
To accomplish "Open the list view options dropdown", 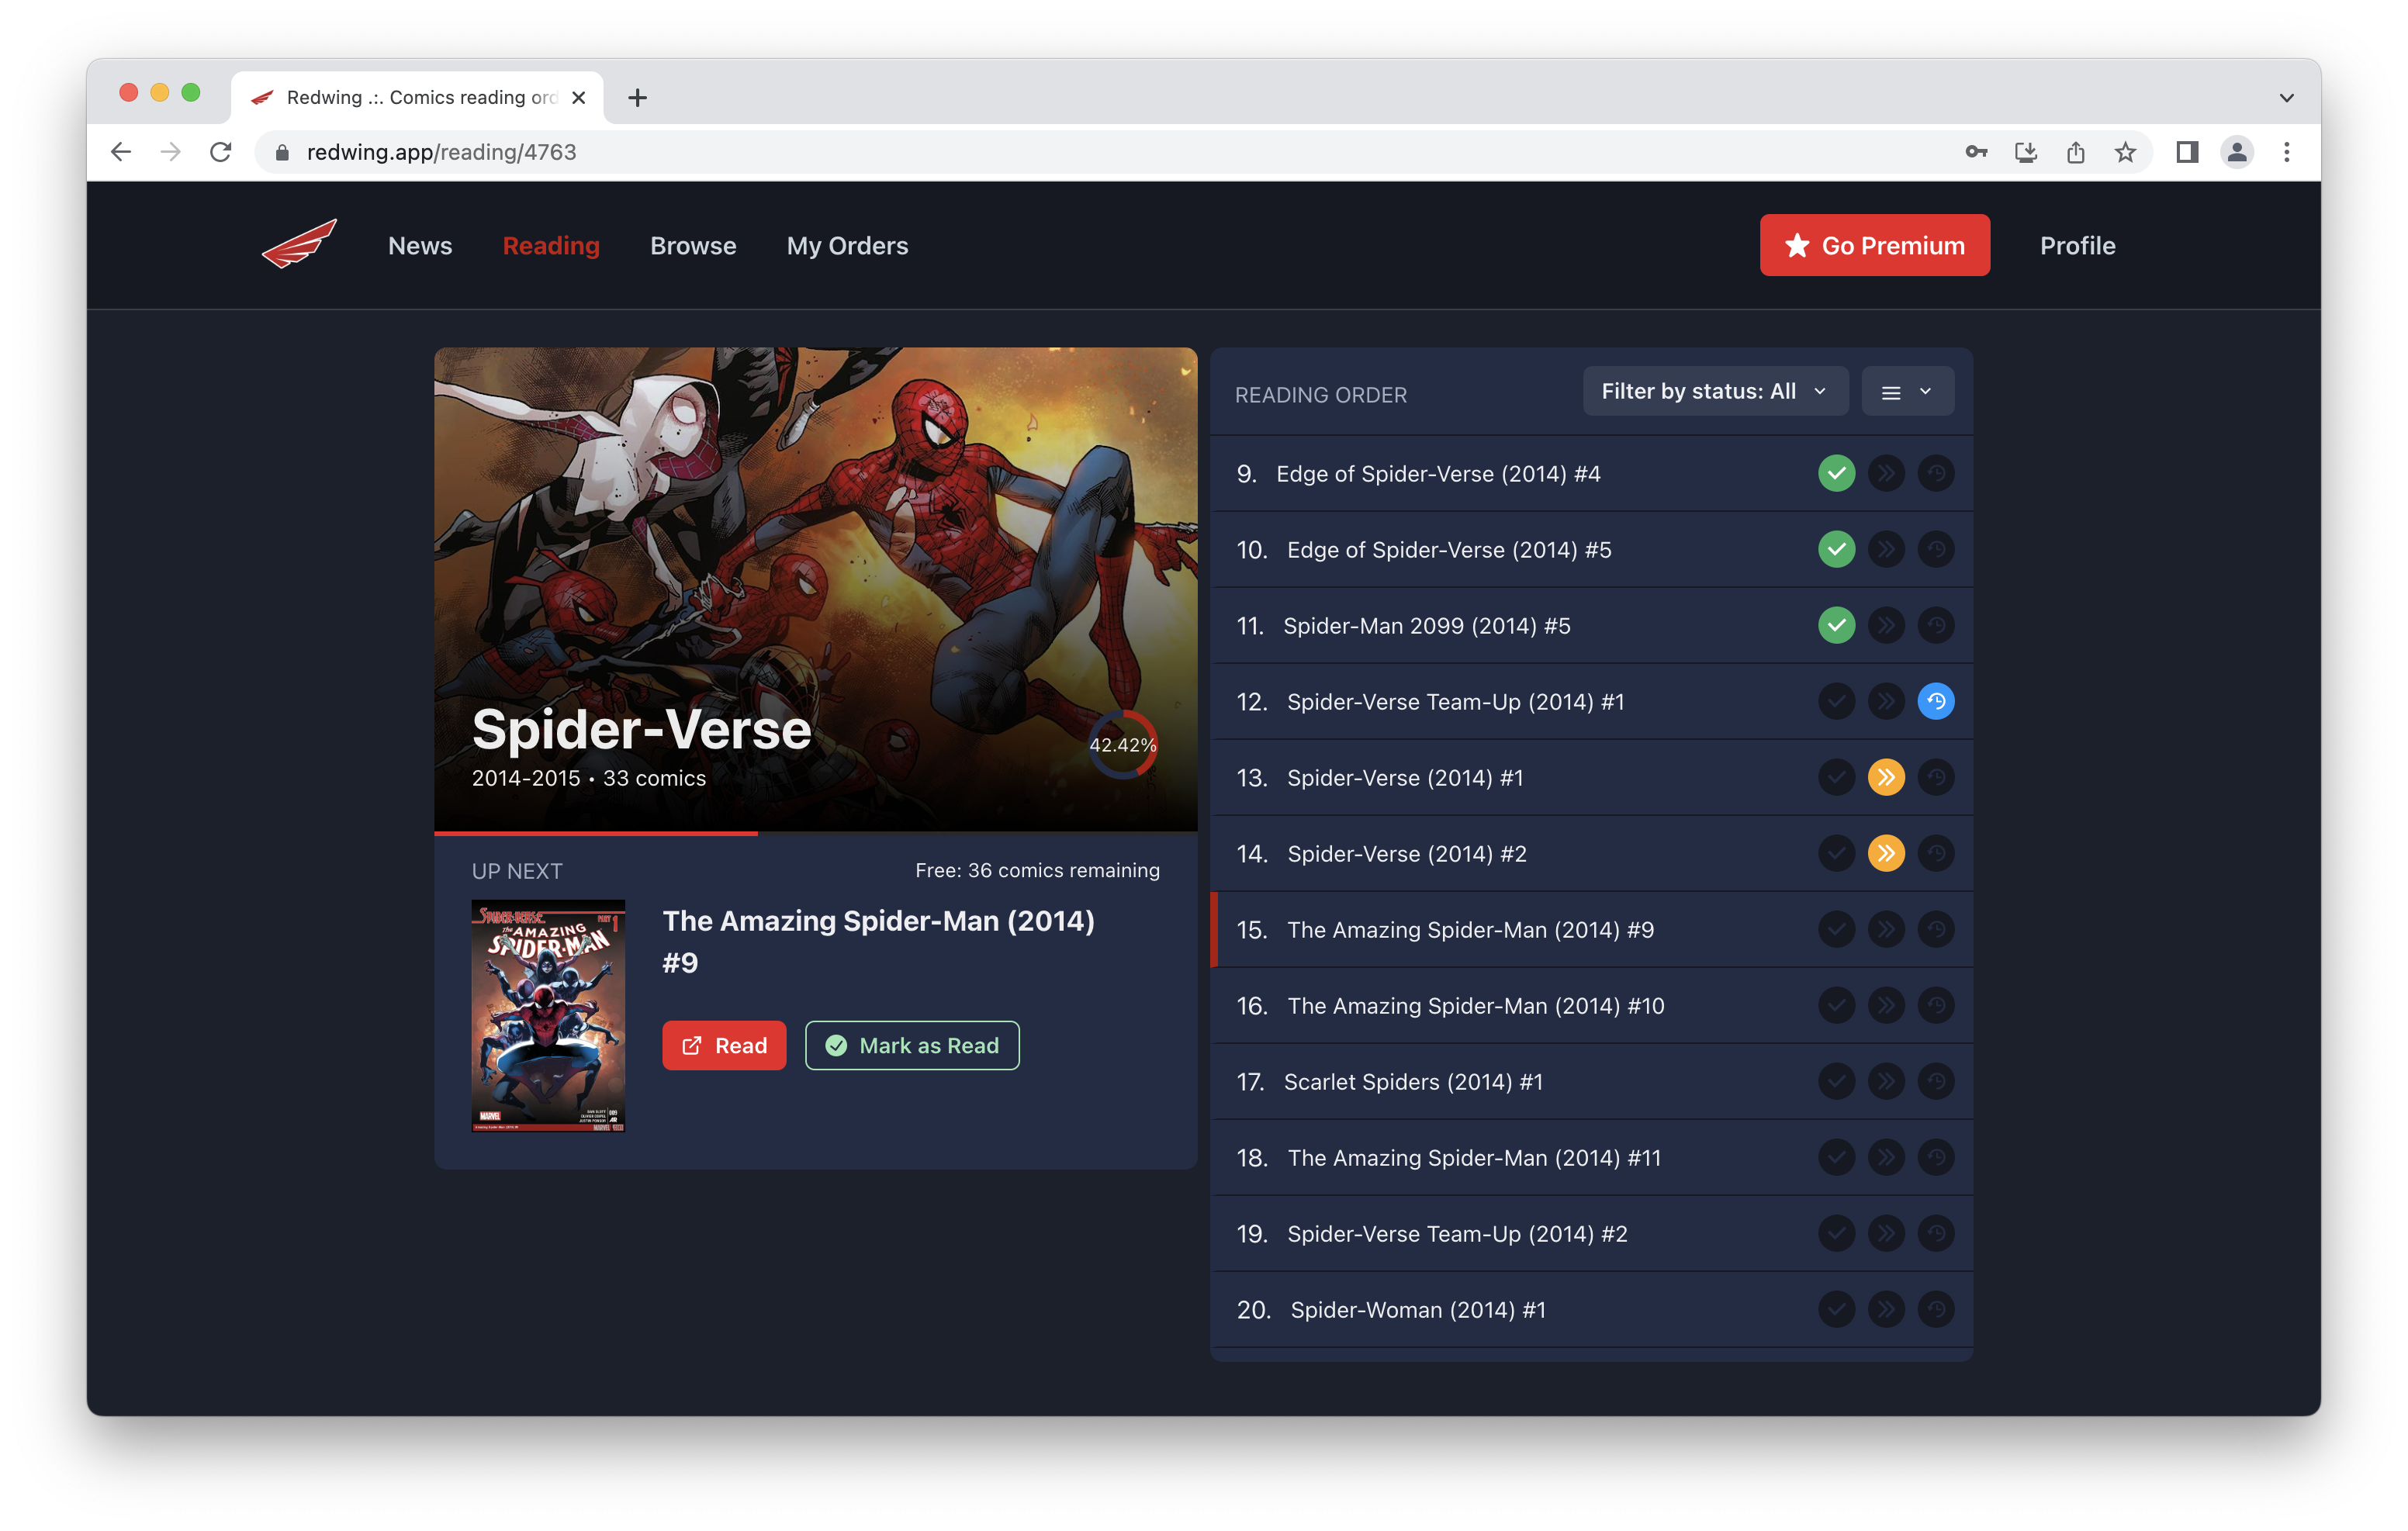I will (1907, 391).
